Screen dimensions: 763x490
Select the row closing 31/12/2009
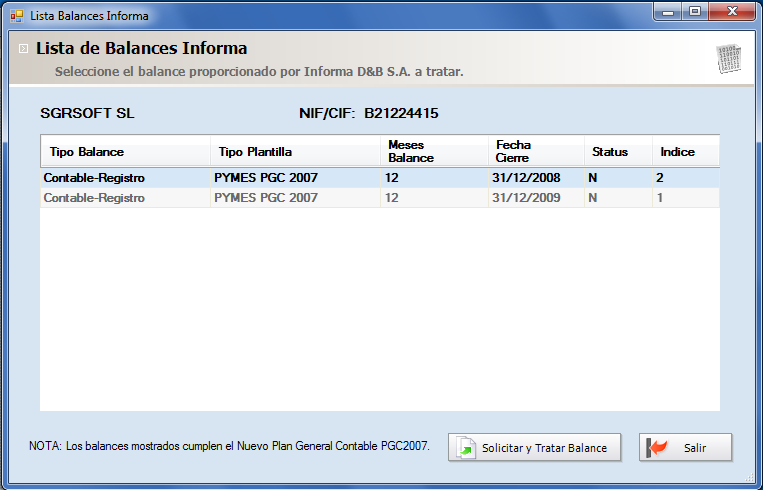click(380, 198)
